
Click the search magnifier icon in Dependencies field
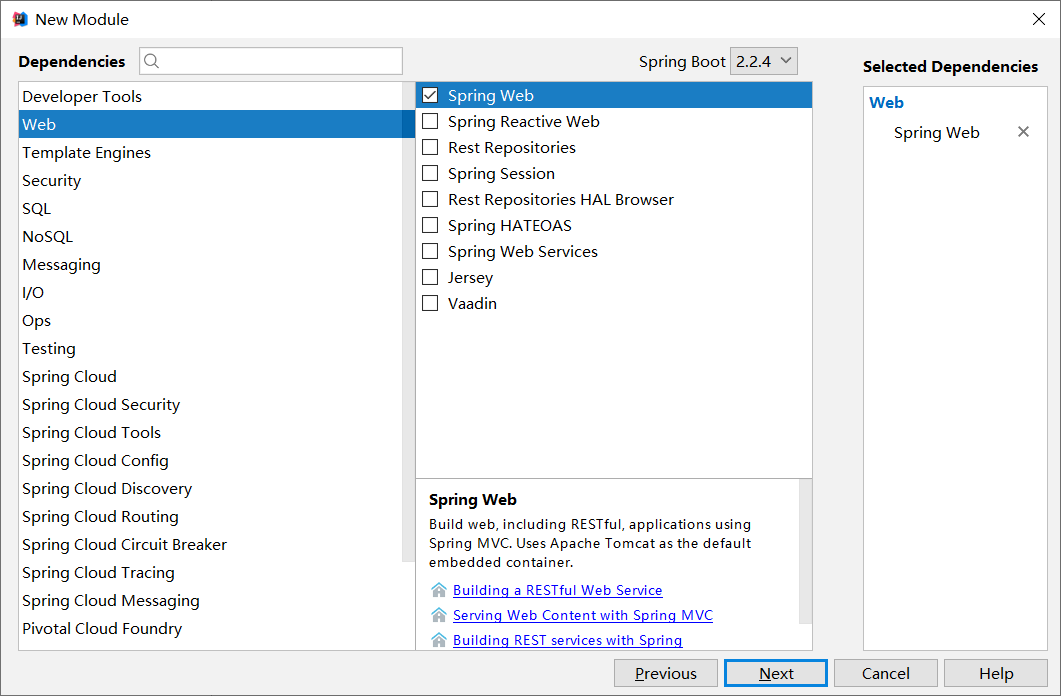(x=152, y=61)
